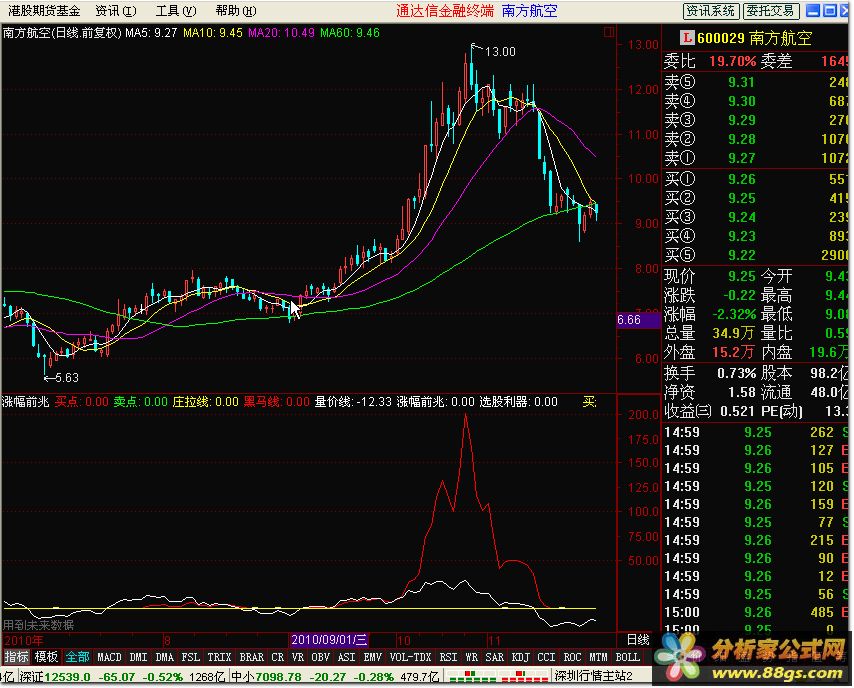Viewport: 854px width, 688px height.
Task: Click the small red box icon at chart top-right
Action: coord(609,32)
